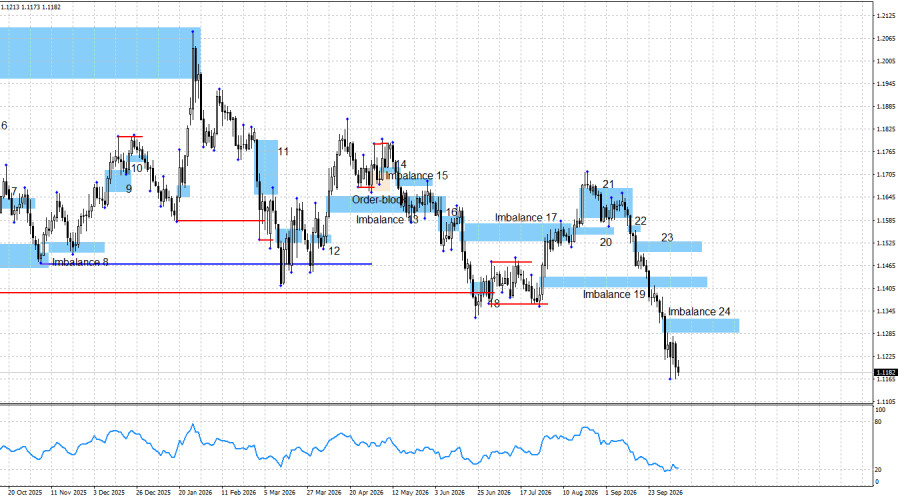This screenshot has height=500, width=900.
Task: Select the blue zone rectangle beside label 23
Action: tap(668, 247)
